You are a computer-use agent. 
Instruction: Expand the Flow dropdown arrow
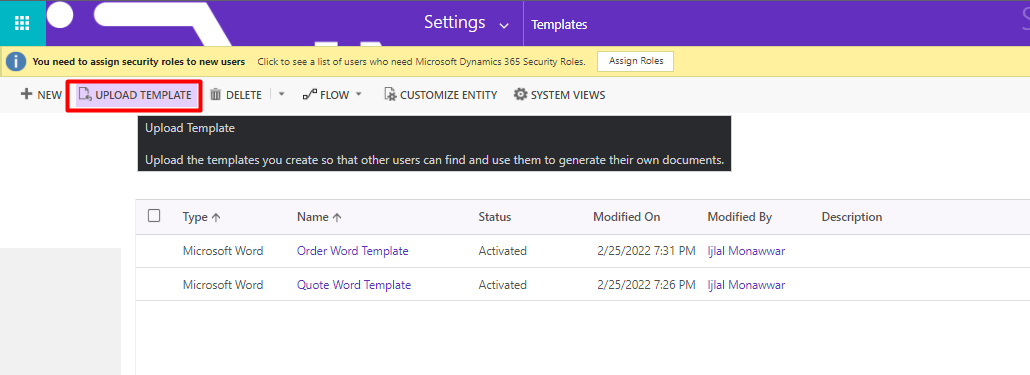pyautogui.click(x=359, y=94)
